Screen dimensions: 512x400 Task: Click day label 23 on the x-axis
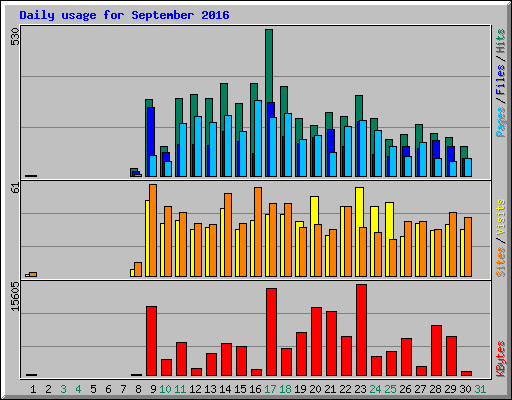click(360, 389)
